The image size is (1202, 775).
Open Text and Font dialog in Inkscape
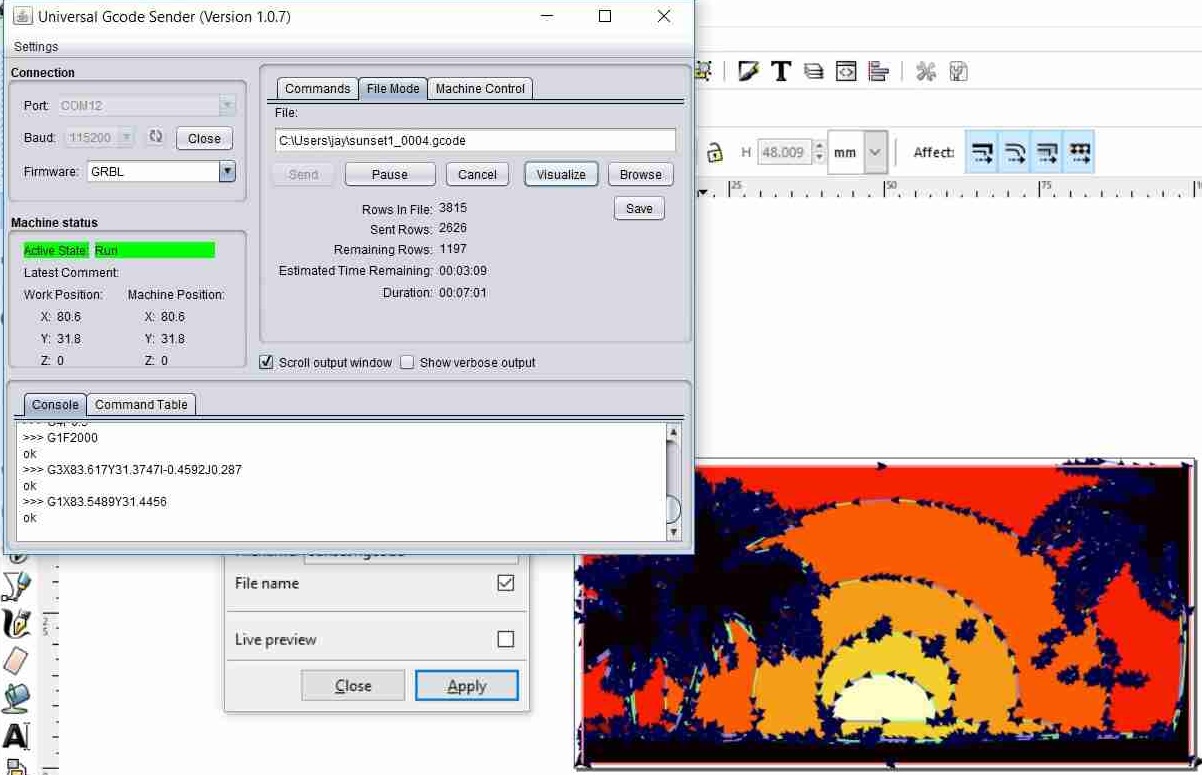click(781, 71)
